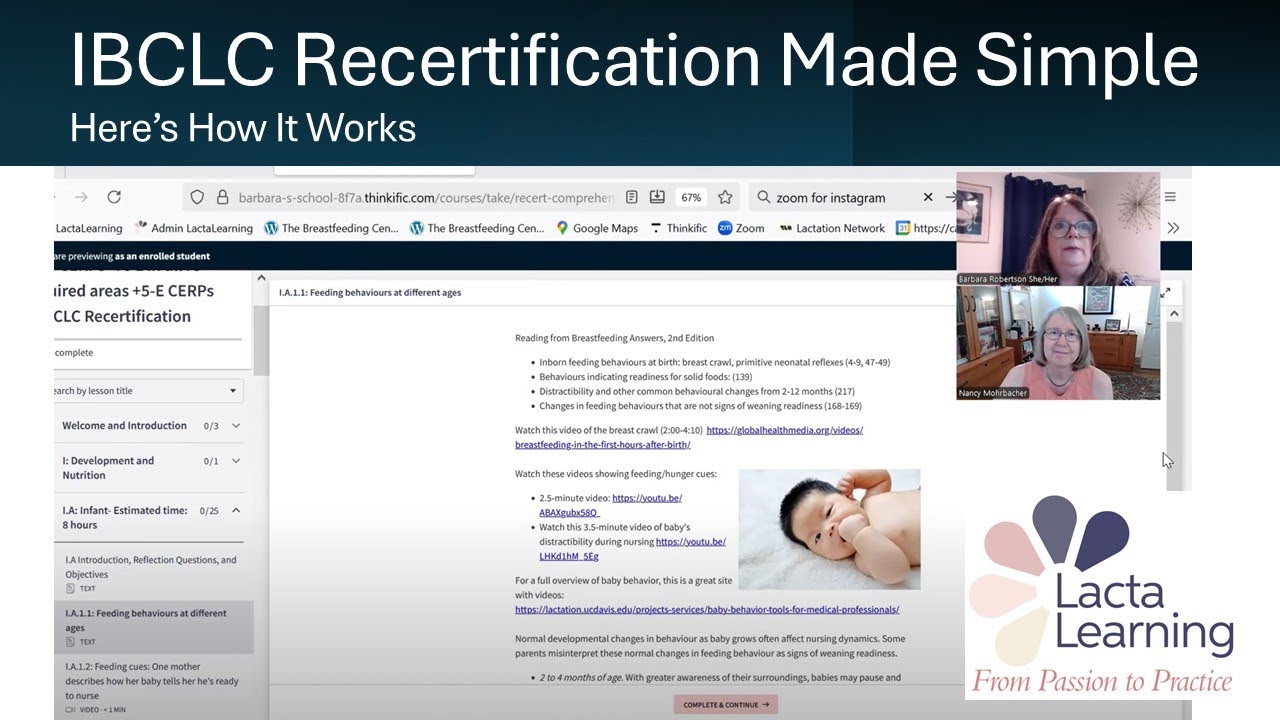This screenshot has height=720, width=1280.
Task: Open the Zoom bookmark
Action: 741,228
